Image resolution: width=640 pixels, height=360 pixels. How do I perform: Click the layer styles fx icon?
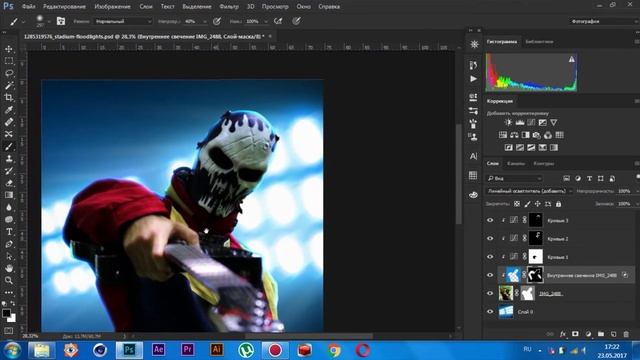coord(563,334)
